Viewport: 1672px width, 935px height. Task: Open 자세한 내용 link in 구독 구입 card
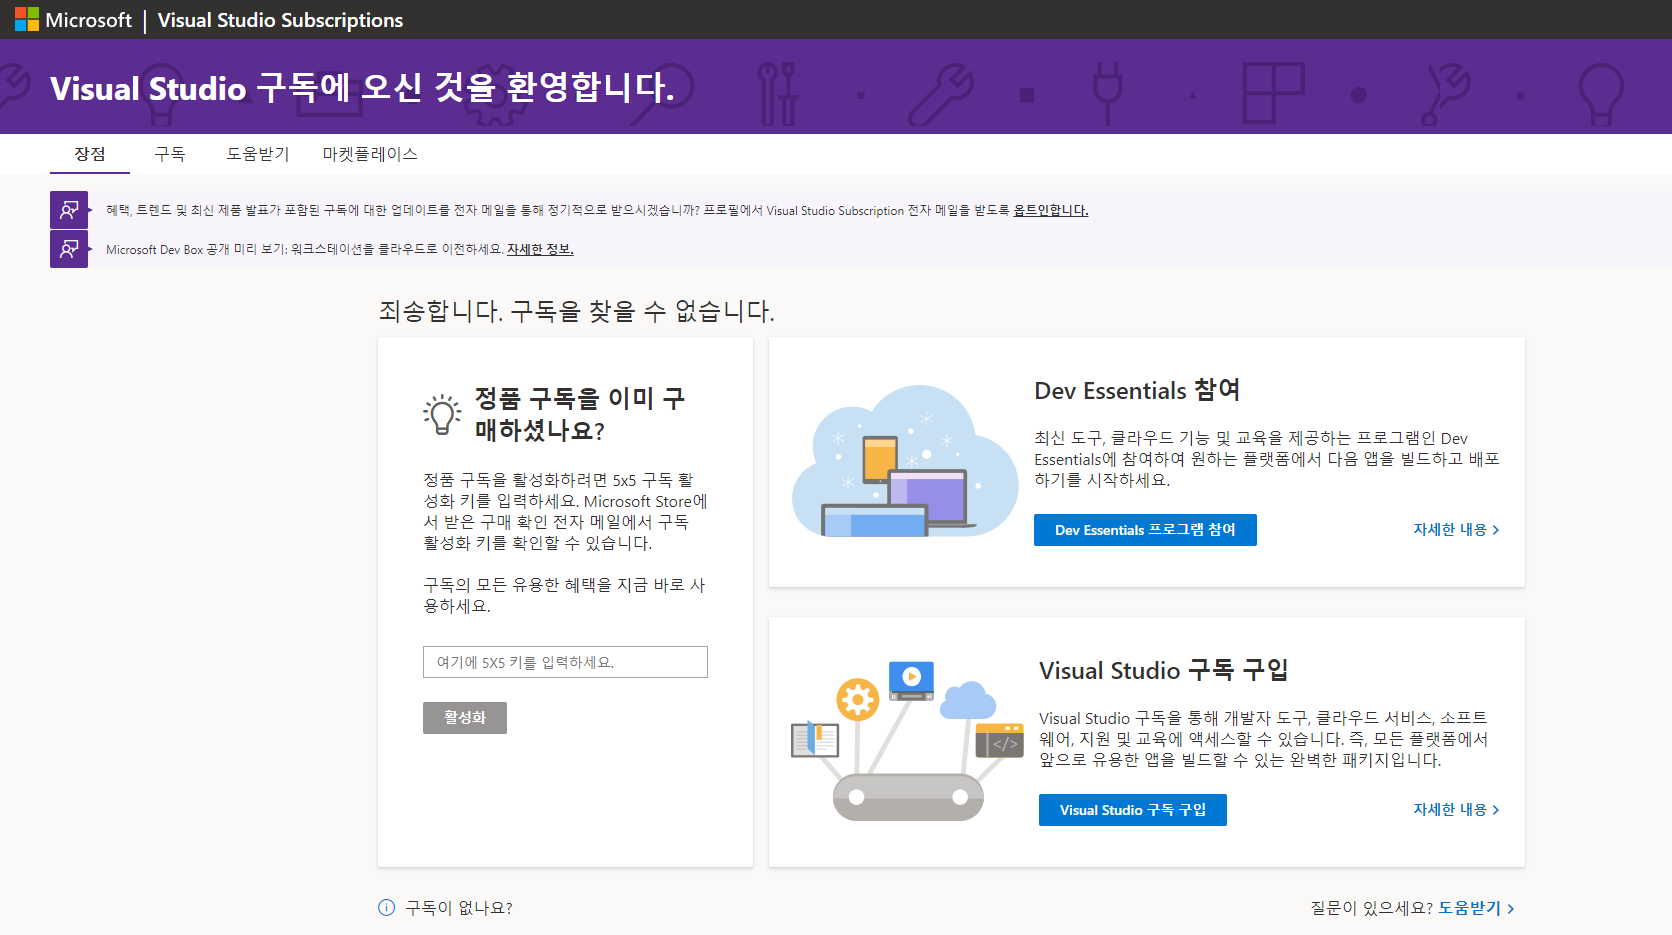point(1456,810)
